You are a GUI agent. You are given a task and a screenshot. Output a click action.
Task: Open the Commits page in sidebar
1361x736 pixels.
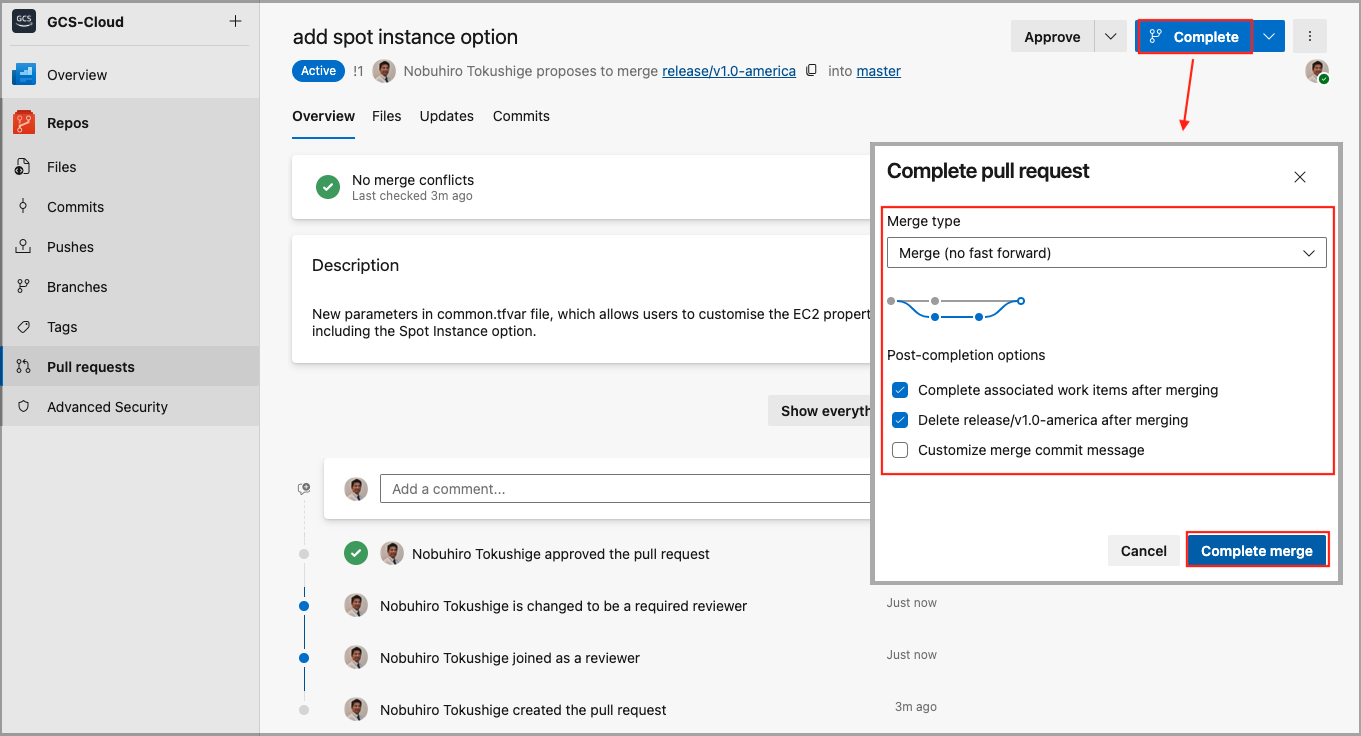75,207
